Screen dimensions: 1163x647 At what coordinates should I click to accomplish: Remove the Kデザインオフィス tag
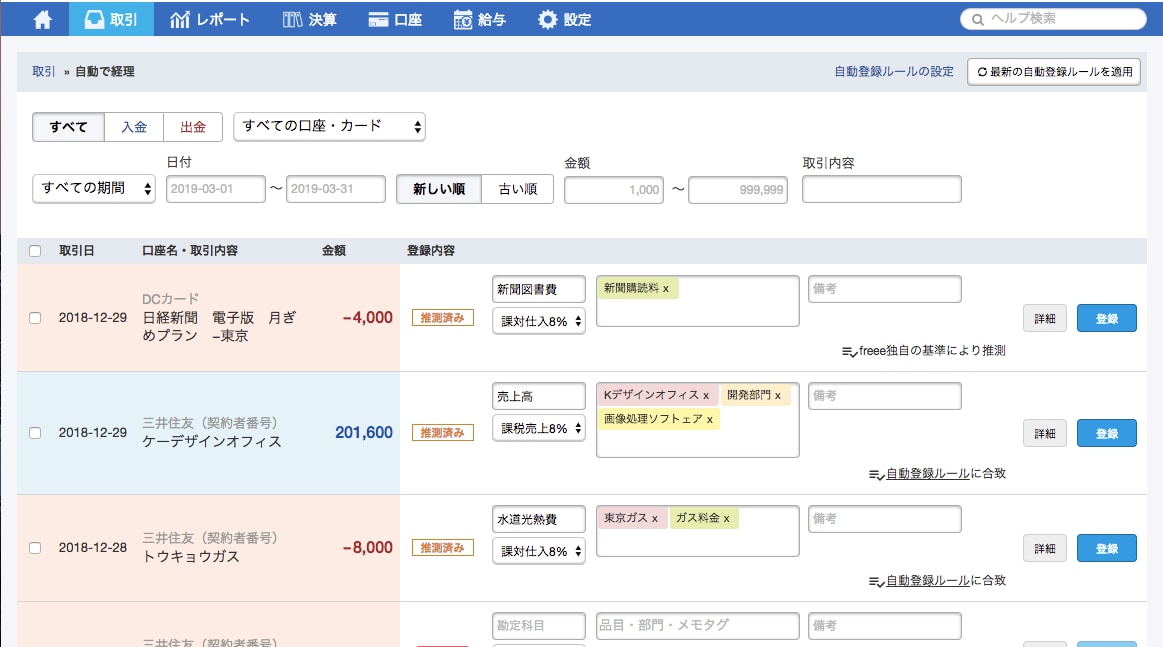point(706,395)
